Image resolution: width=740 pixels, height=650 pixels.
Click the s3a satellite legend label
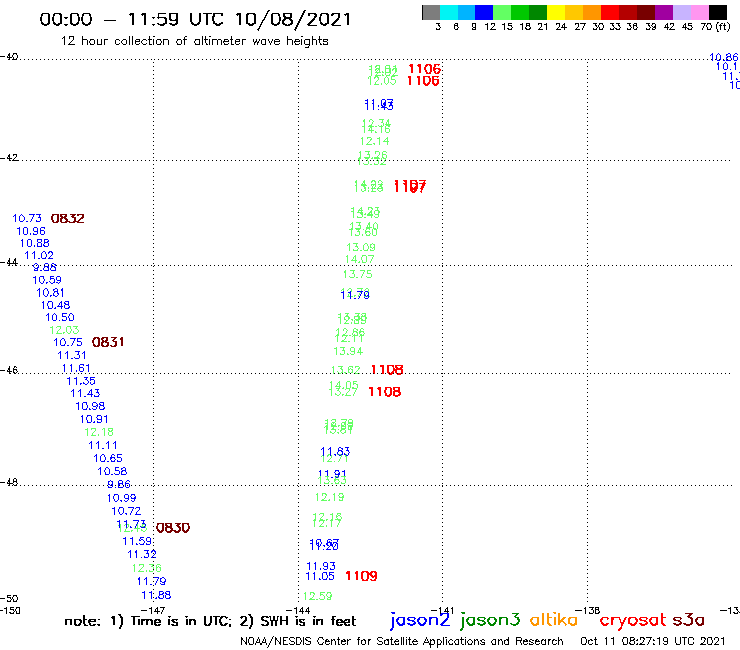tap(688, 620)
